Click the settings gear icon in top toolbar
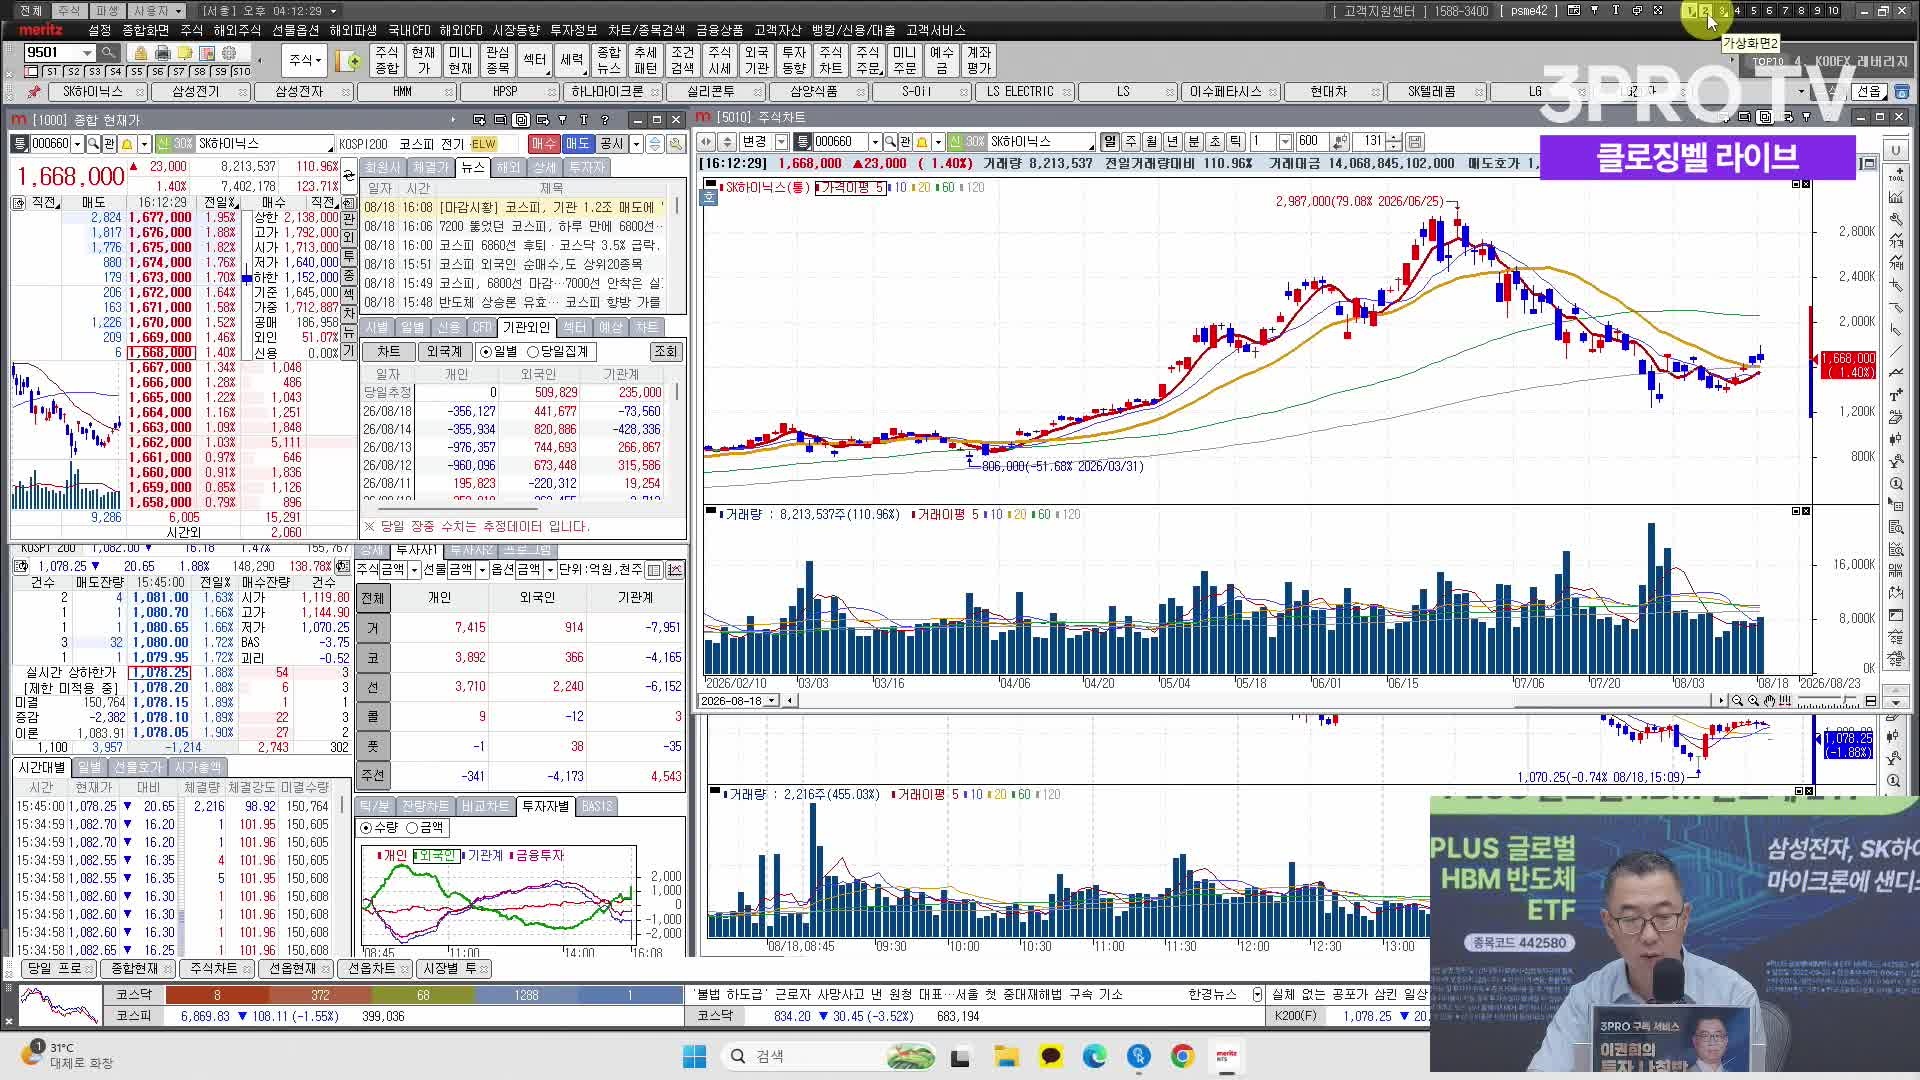This screenshot has width=1920, height=1080. point(229,53)
